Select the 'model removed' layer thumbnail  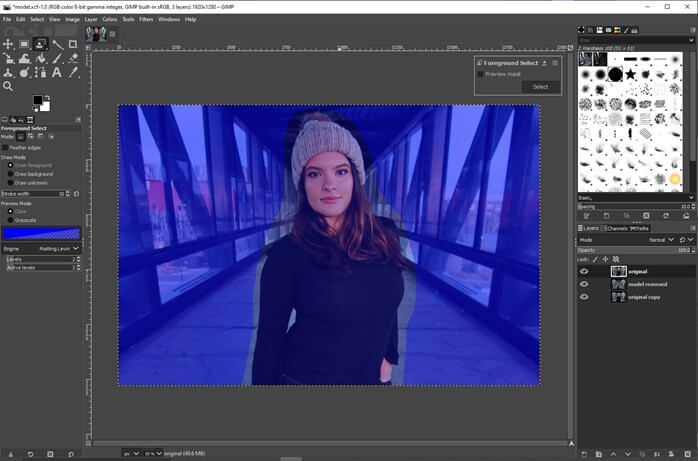coord(618,284)
